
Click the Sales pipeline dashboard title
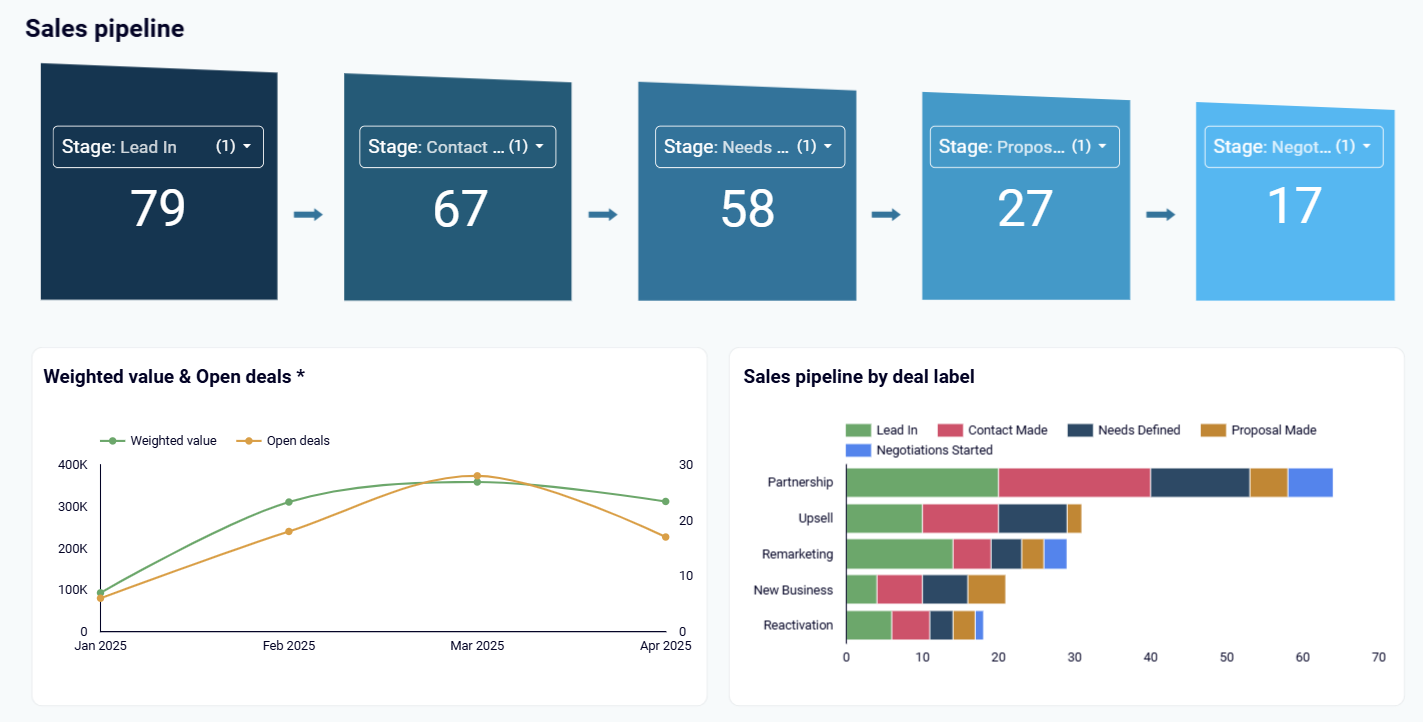tap(104, 28)
